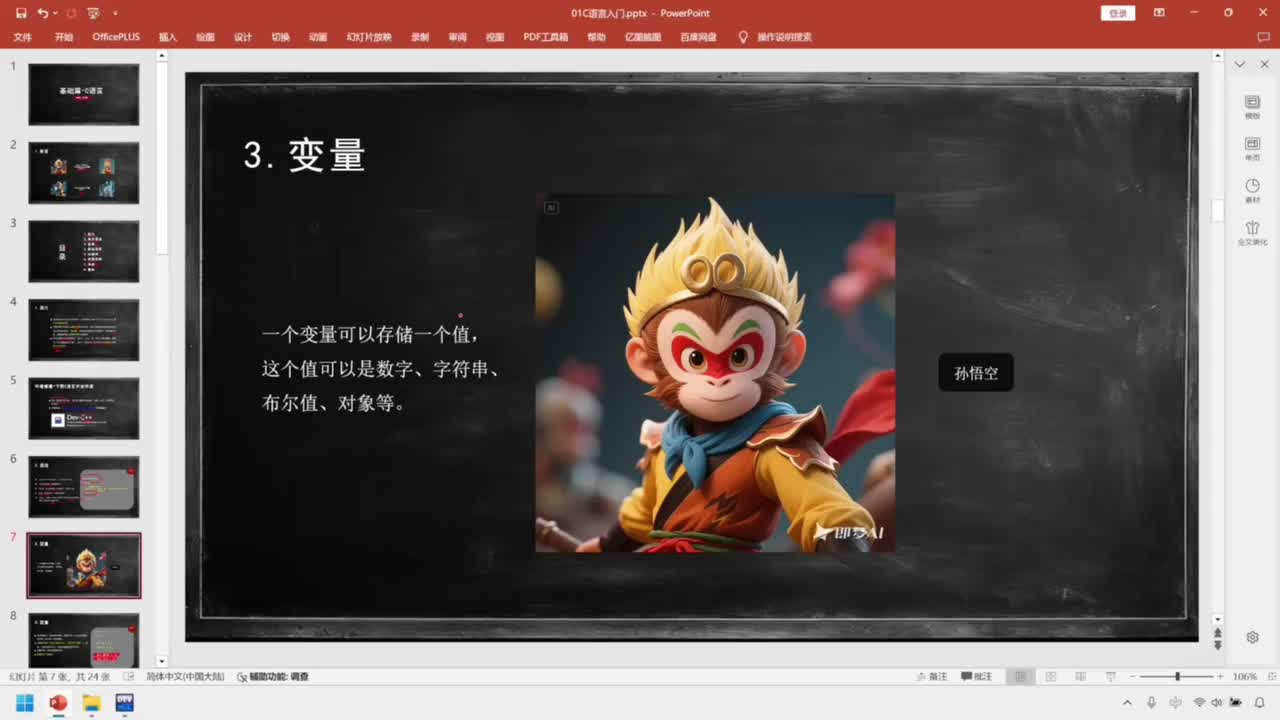Open the 帮助 tab
This screenshot has width=1280, height=720.
(597, 37)
